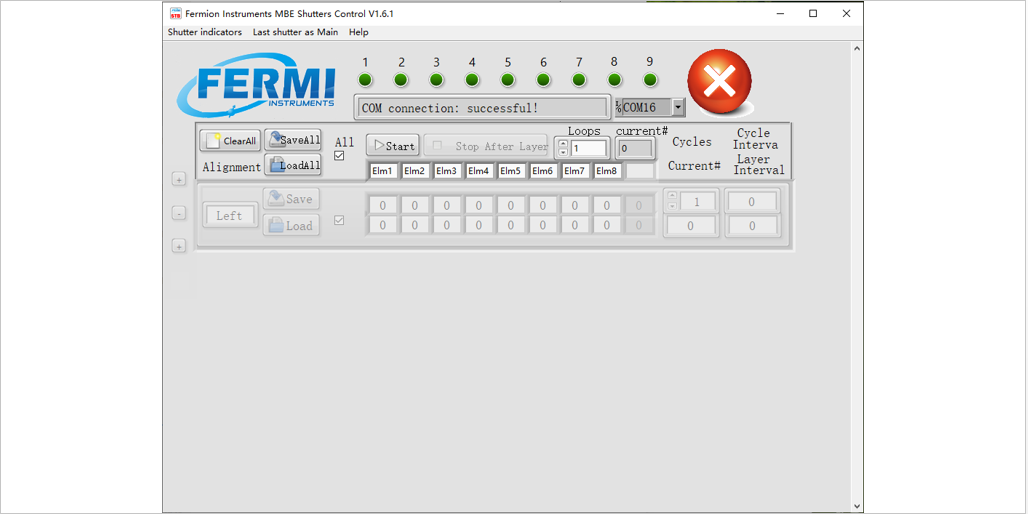
Task: Click the Elm6 name field
Action: (x=543, y=171)
